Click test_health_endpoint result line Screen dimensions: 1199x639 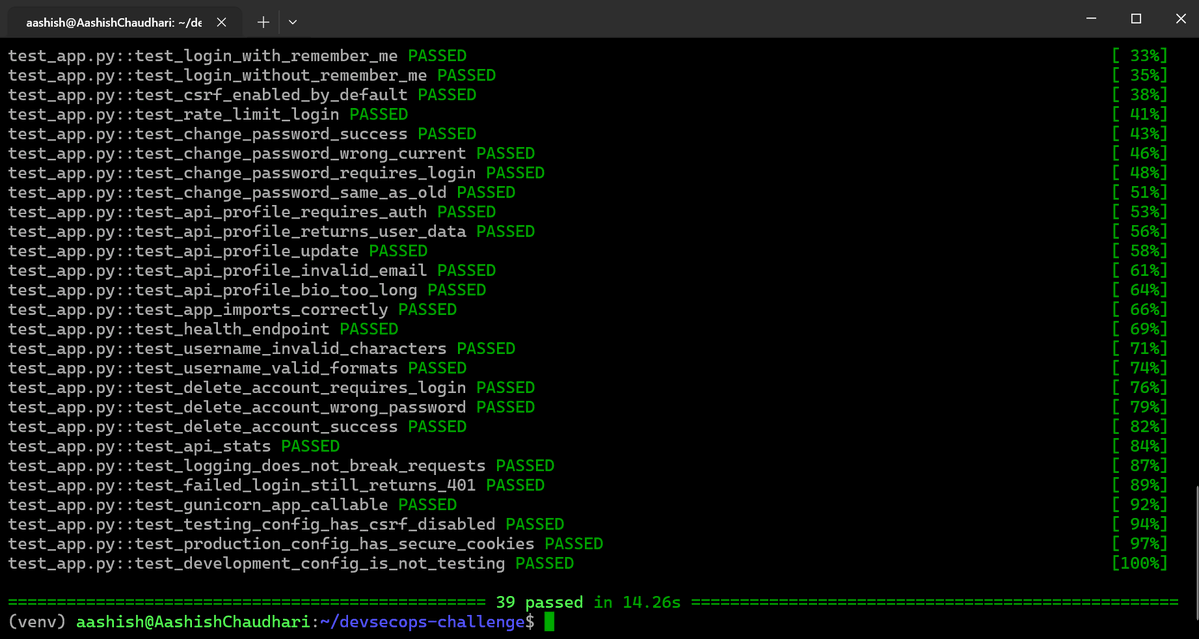[203, 329]
